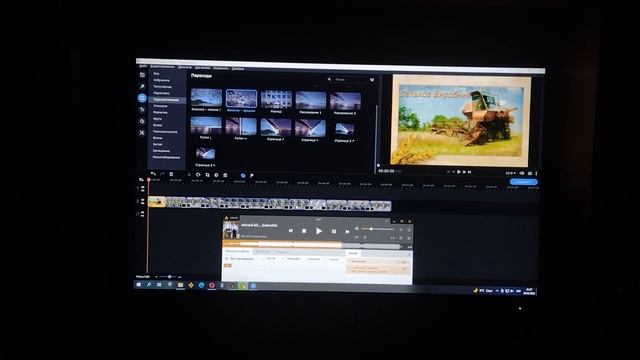Click the delete trash icon in timeline toolbar
This screenshot has height=360, width=640.
point(171,174)
